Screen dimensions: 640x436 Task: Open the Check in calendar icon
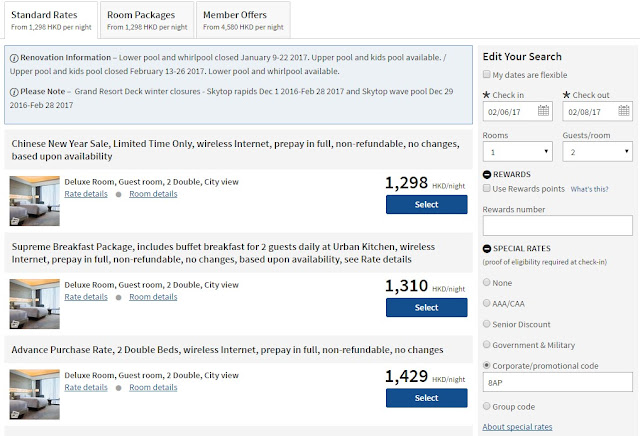(545, 111)
